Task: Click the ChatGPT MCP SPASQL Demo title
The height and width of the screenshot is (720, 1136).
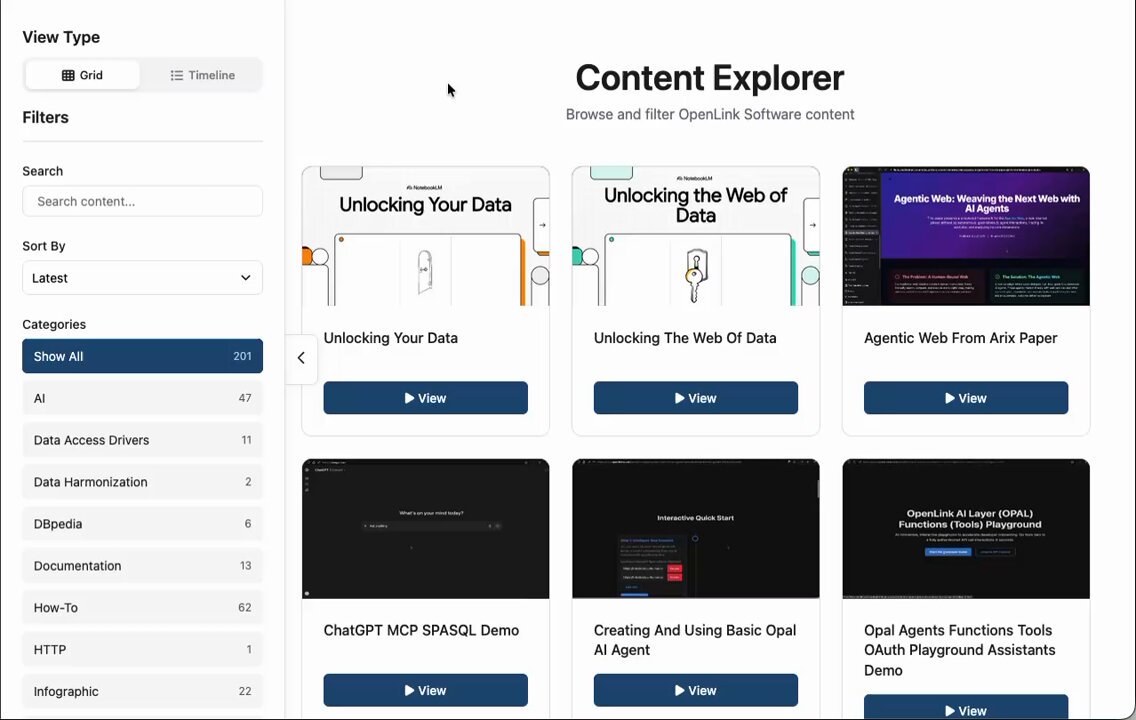Action: coord(421,630)
